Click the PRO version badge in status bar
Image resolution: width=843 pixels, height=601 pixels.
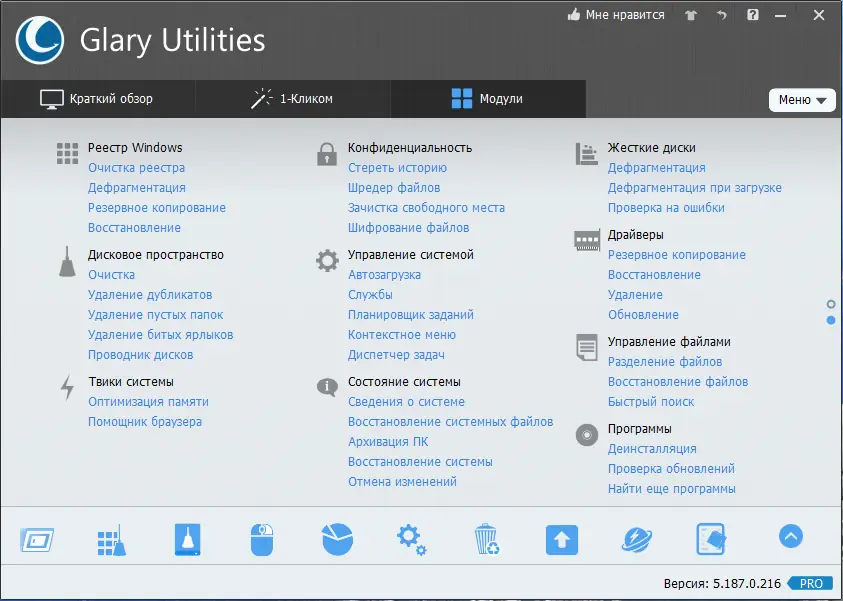tap(811, 583)
